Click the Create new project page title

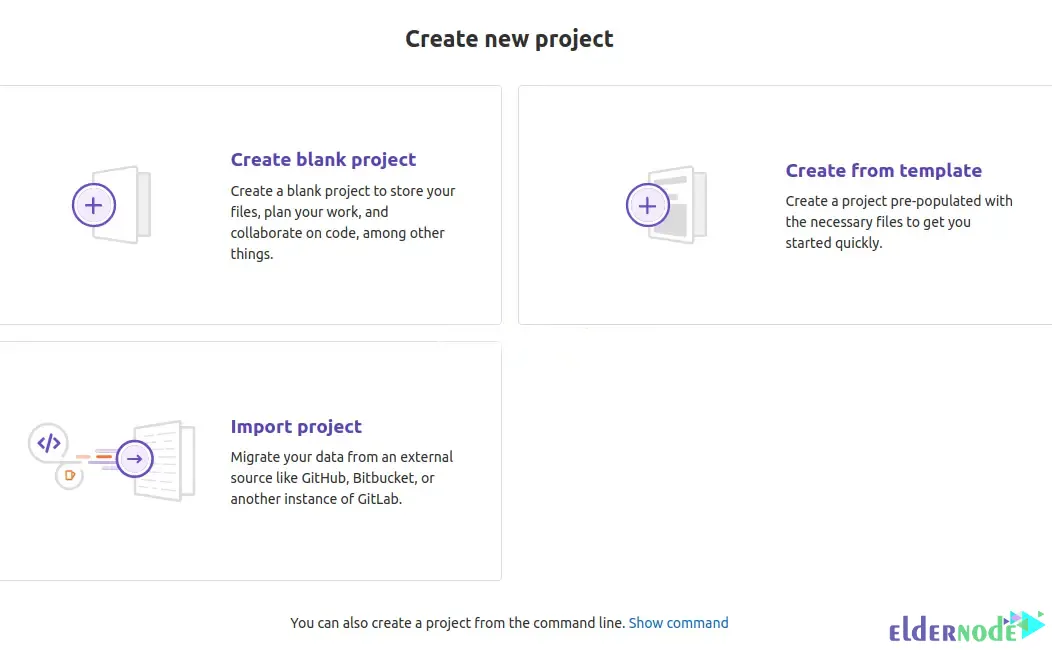click(x=509, y=38)
